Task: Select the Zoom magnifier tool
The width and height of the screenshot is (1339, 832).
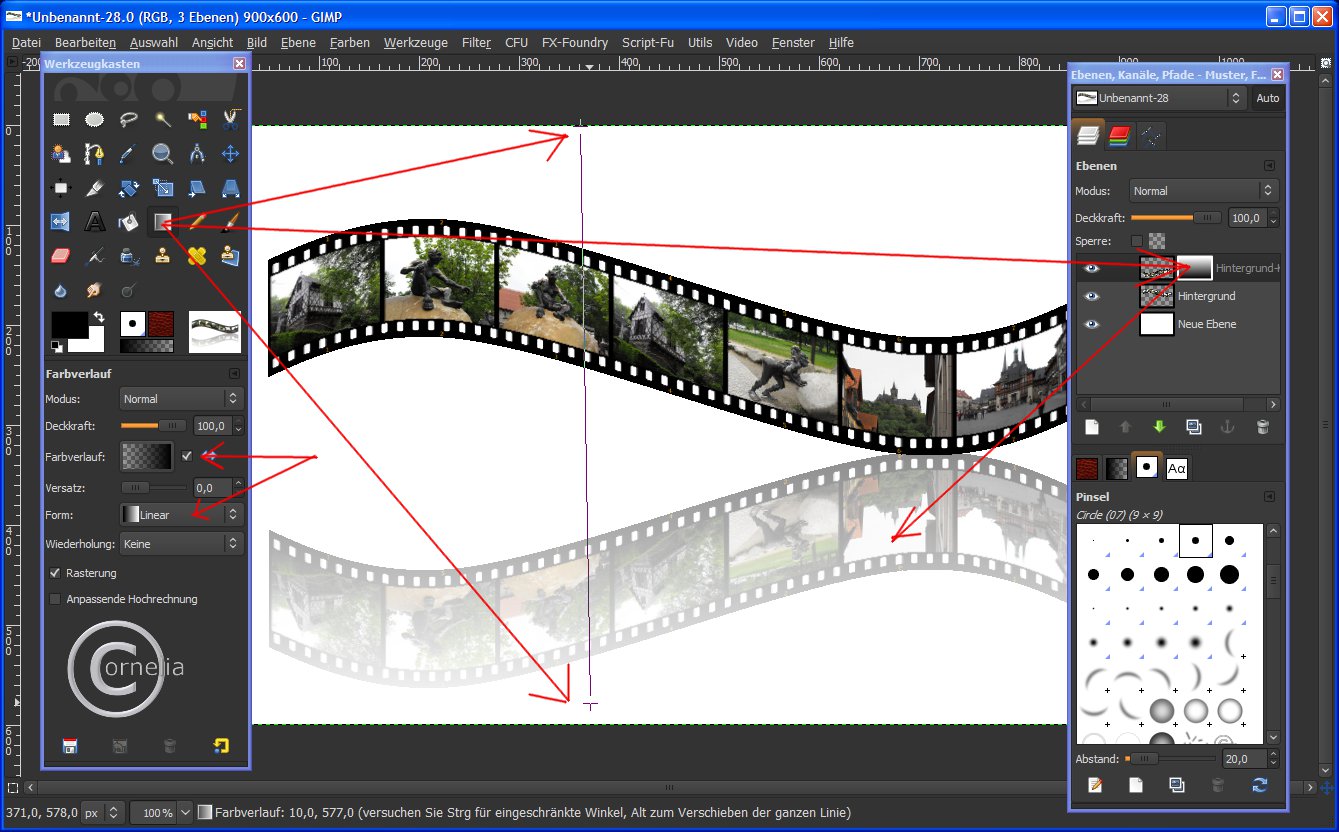Action: [x=162, y=154]
